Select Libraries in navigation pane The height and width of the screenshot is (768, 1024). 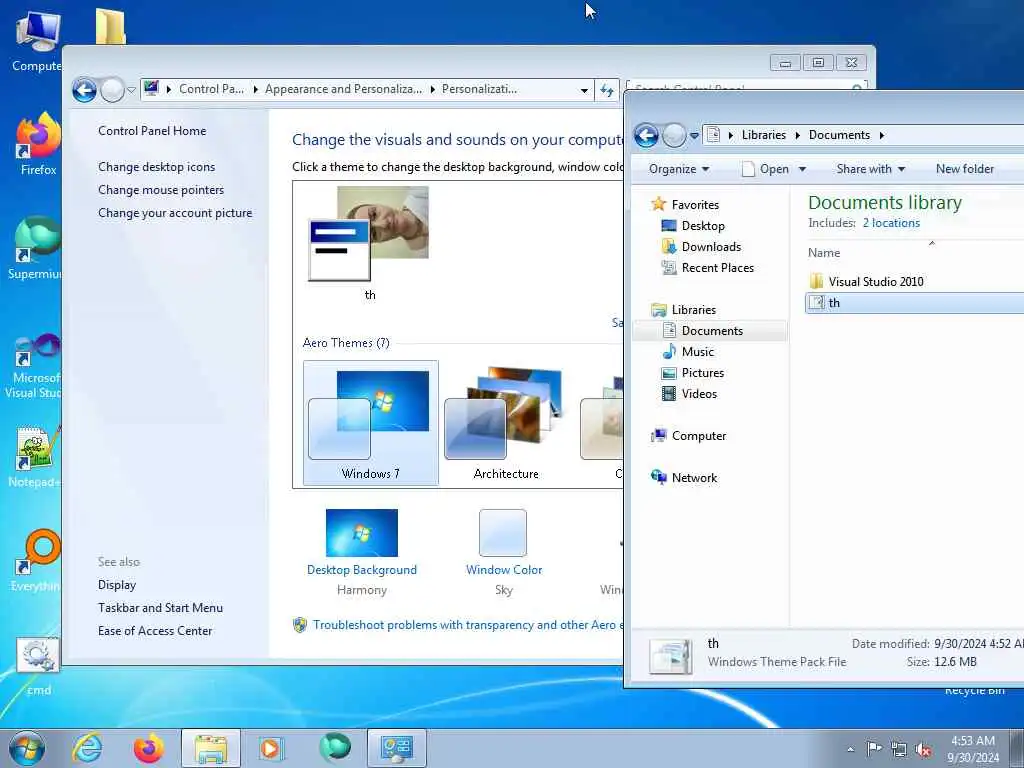tap(693, 310)
